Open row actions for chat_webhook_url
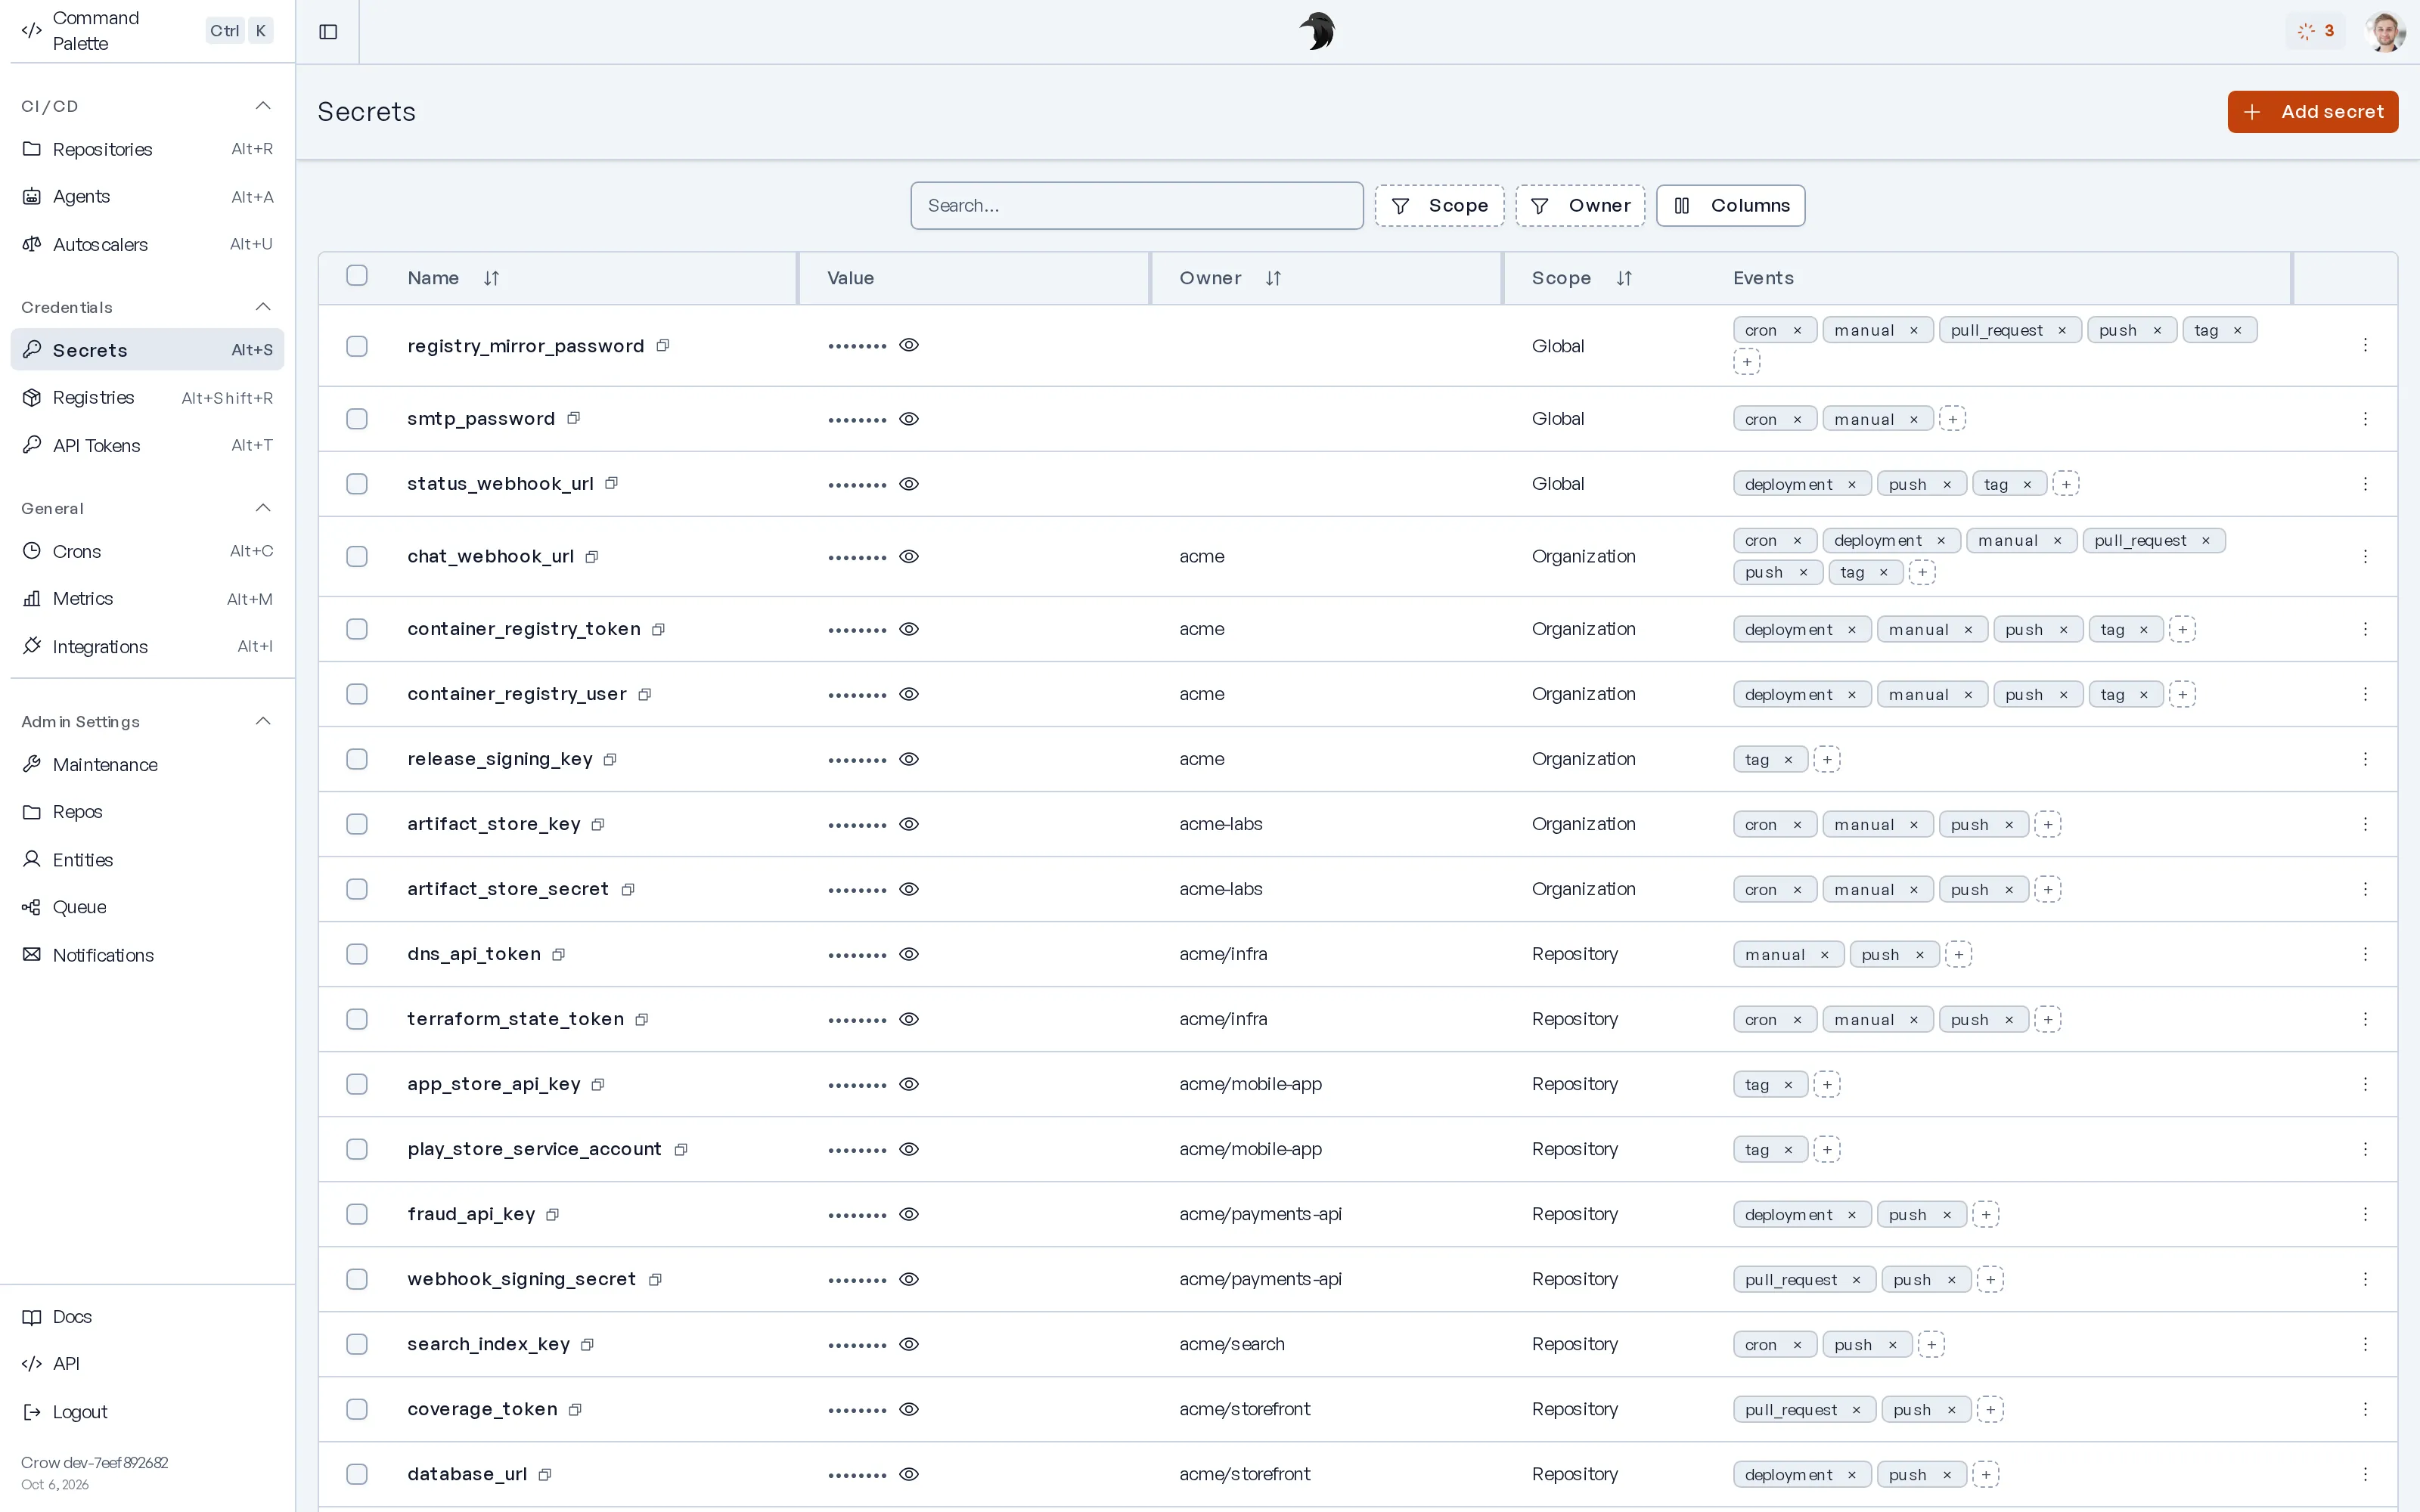Screen dimensions: 2420x1512 pyautogui.click(x=2365, y=556)
